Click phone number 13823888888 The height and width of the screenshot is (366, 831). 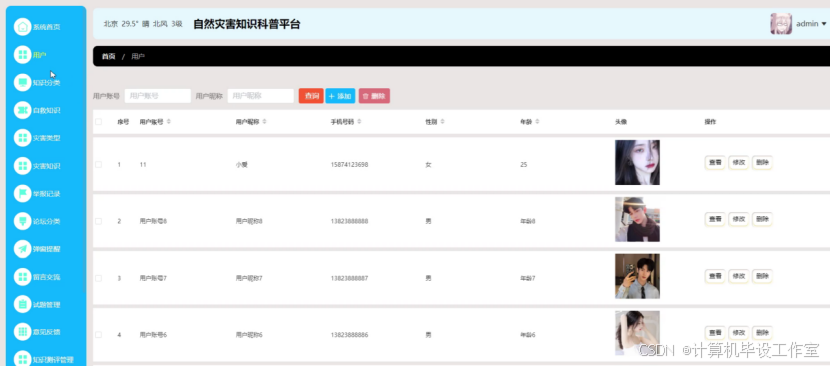pyautogui.click(x=349, y=221)
